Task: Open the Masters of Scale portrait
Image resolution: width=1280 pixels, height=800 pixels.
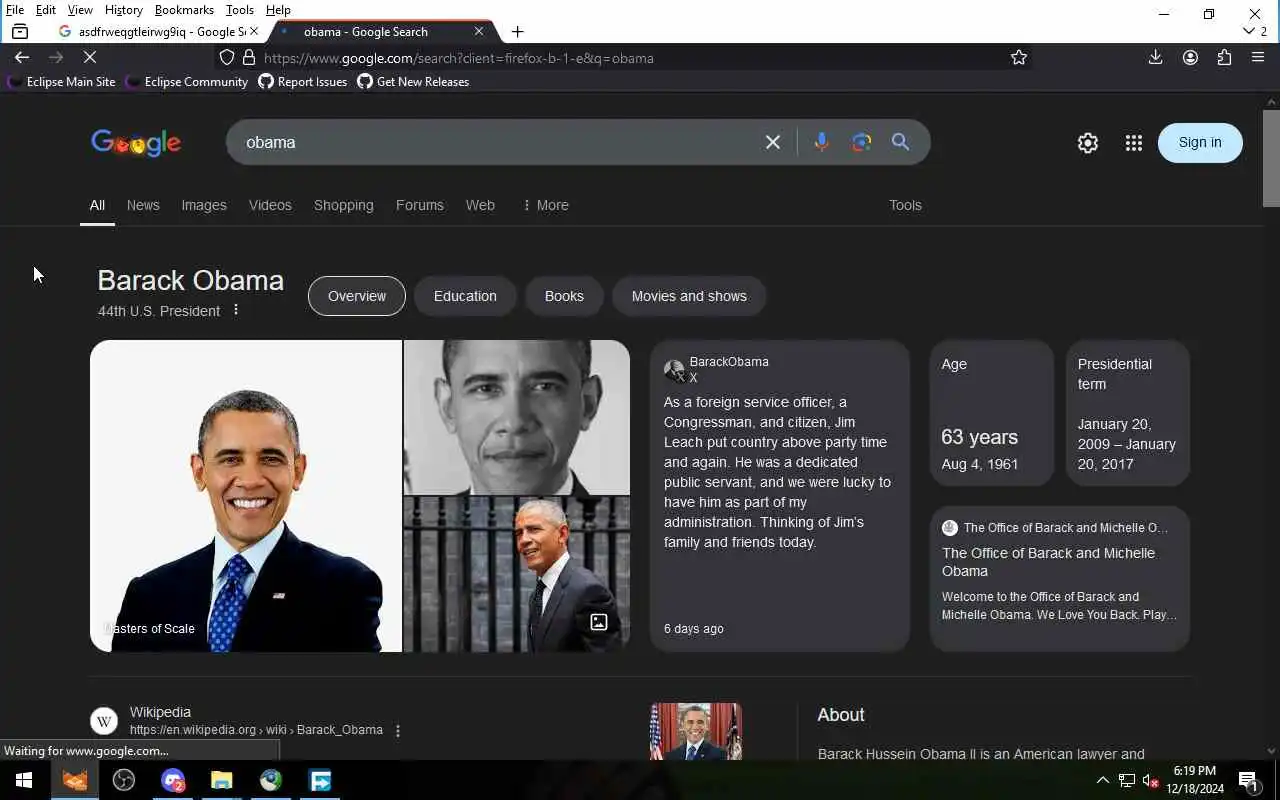Action: pyautogui.click(x=246, y=496)
